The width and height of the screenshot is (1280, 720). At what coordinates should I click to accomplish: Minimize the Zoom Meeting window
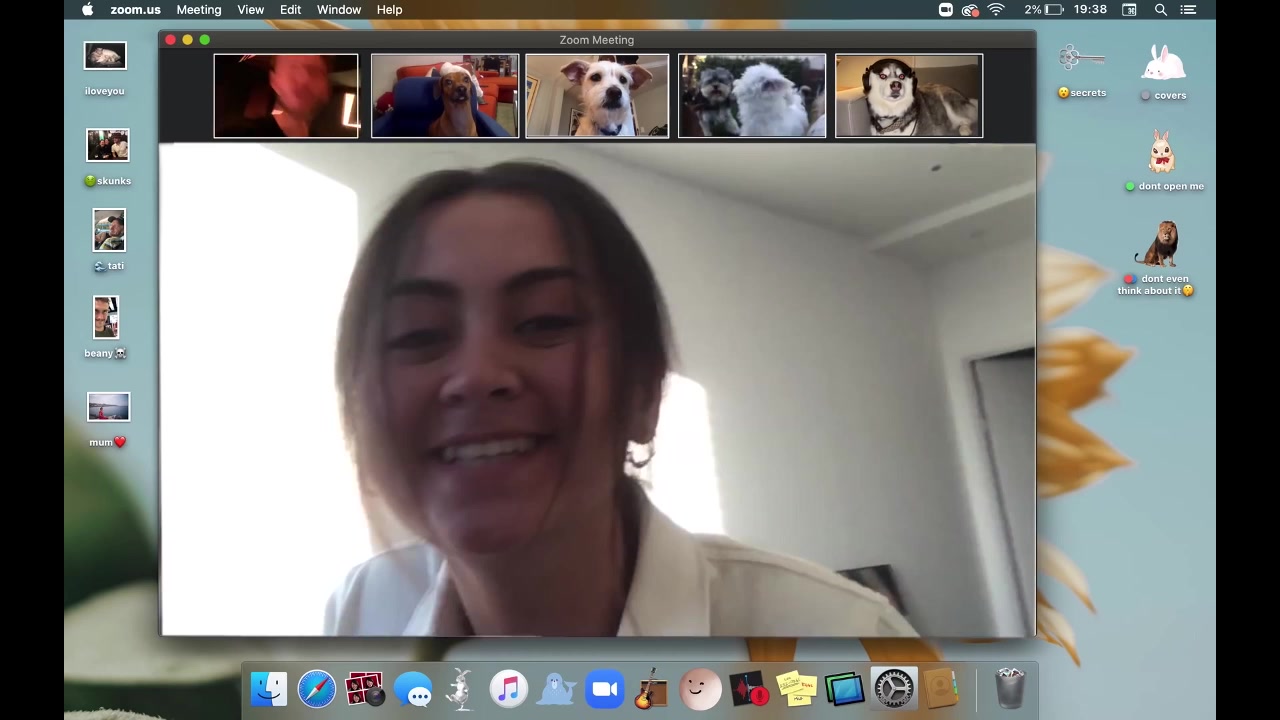[187, 40]
